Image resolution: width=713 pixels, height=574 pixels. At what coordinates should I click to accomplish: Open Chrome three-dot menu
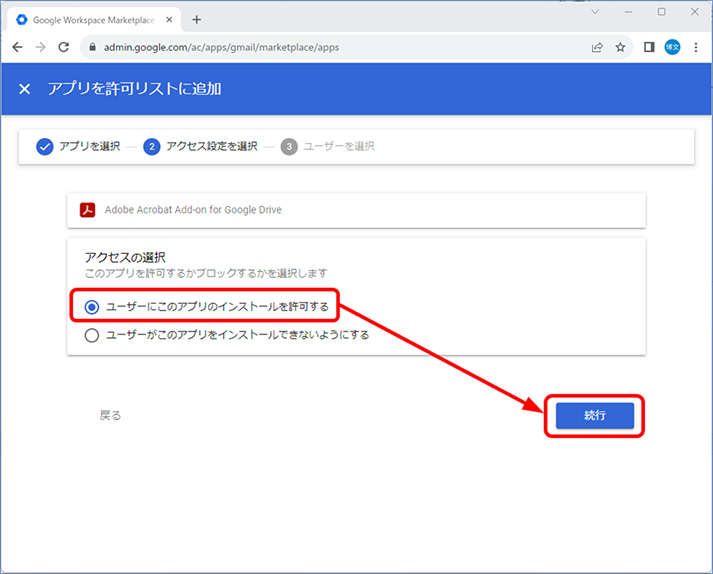(x=696, y=47)
